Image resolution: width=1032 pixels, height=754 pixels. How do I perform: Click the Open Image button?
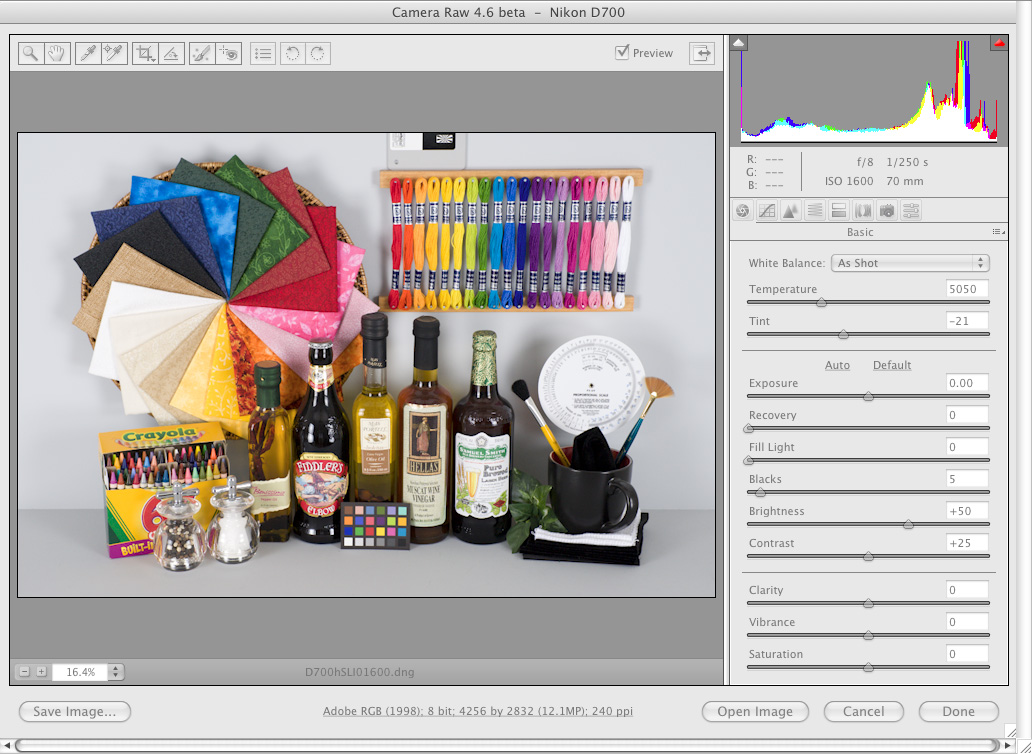point(755,712)
